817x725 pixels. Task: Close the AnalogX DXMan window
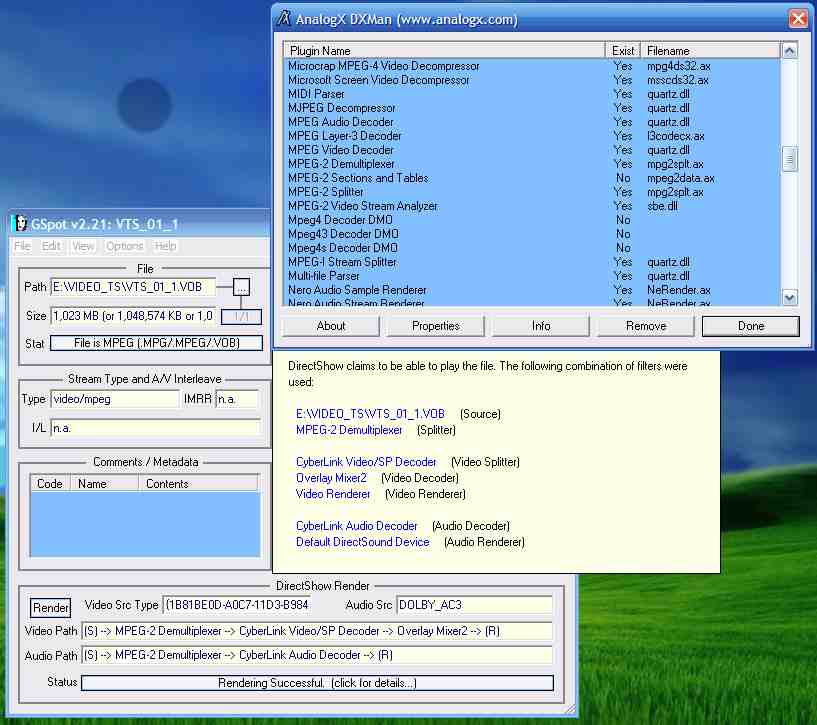pyautogui.click(x=798, y=19)
